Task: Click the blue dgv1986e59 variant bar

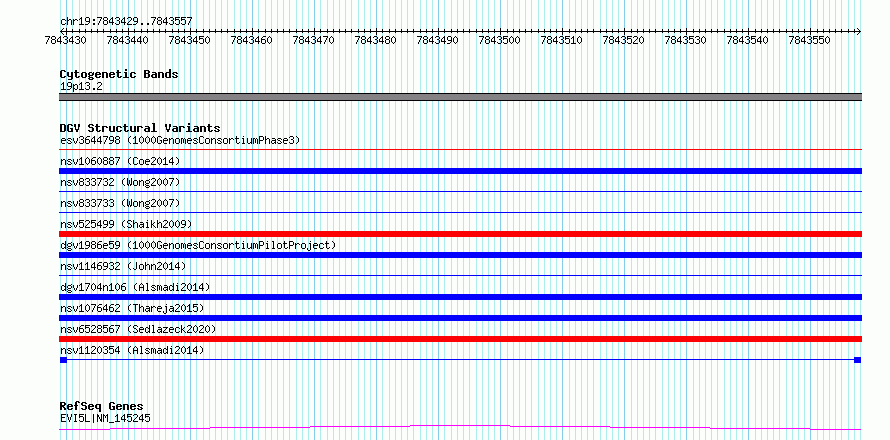Action: click(x=460, y=255)
